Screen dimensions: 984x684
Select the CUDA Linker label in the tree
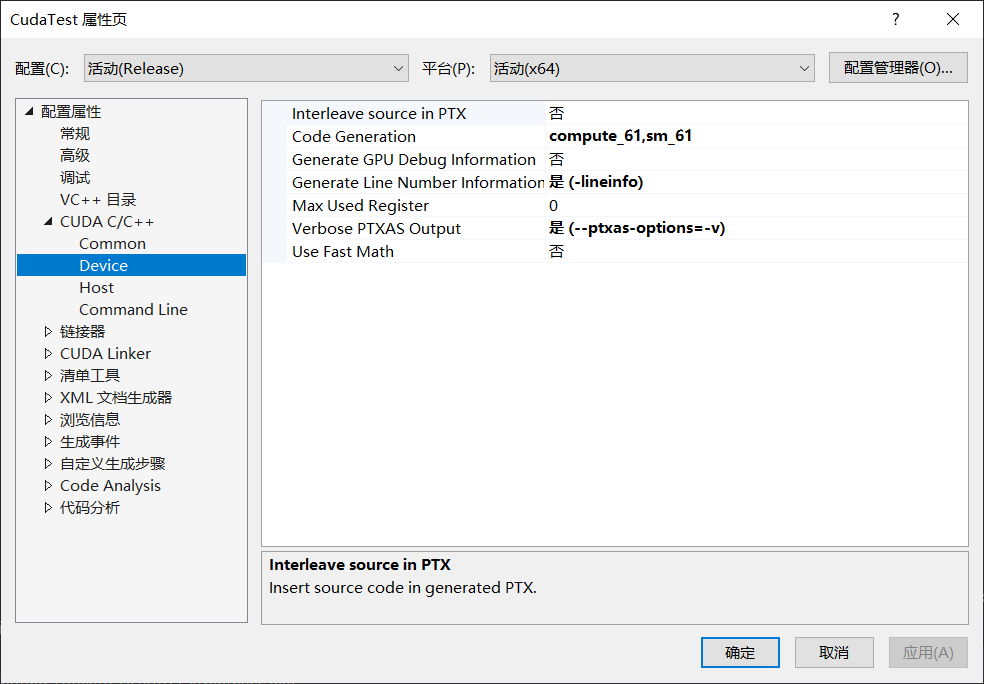coord(105,353)
